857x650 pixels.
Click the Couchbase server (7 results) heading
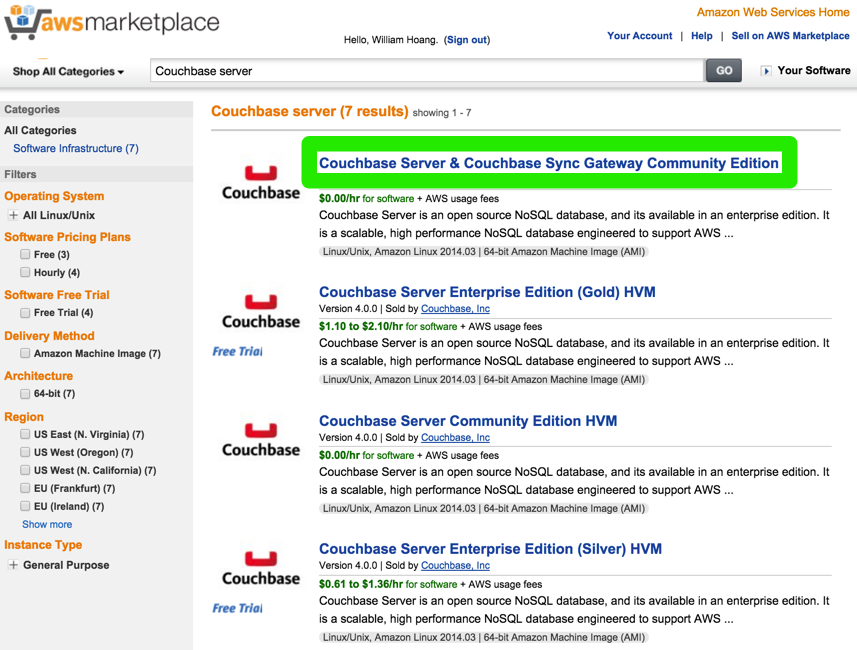tap(310, 112)
